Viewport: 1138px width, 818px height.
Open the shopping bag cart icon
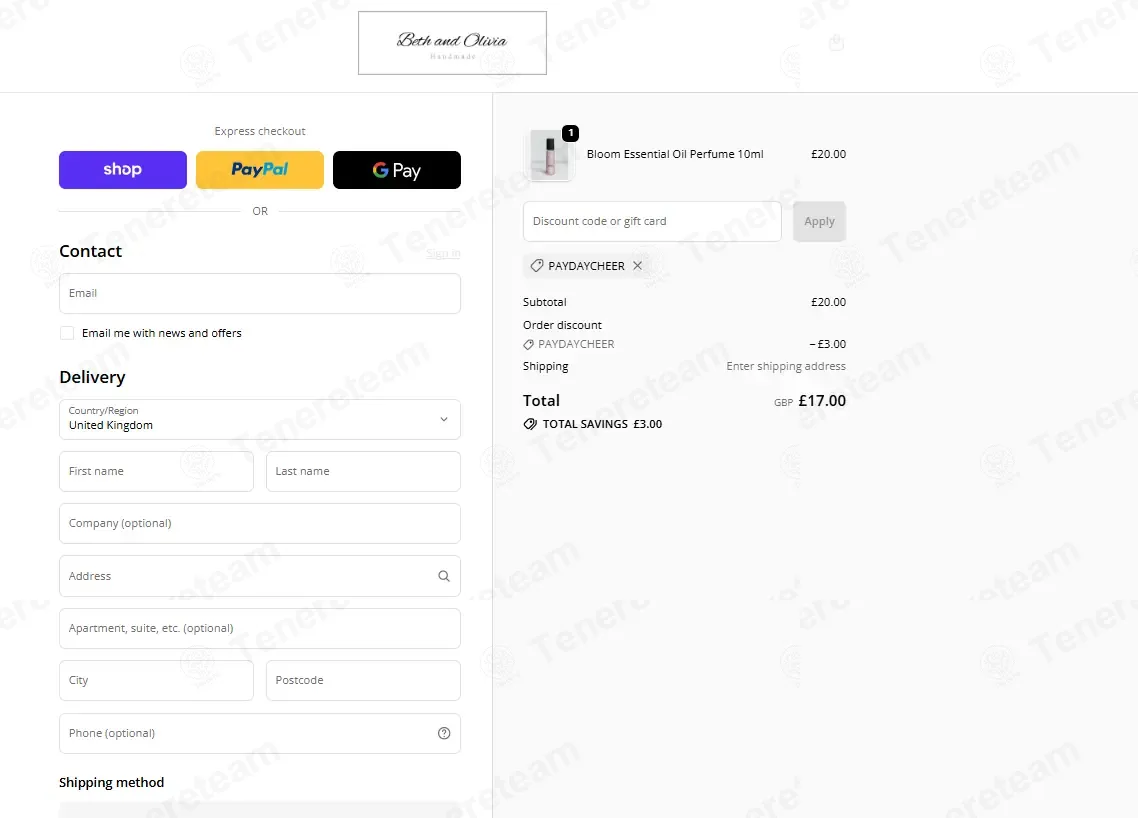point(836,43)
